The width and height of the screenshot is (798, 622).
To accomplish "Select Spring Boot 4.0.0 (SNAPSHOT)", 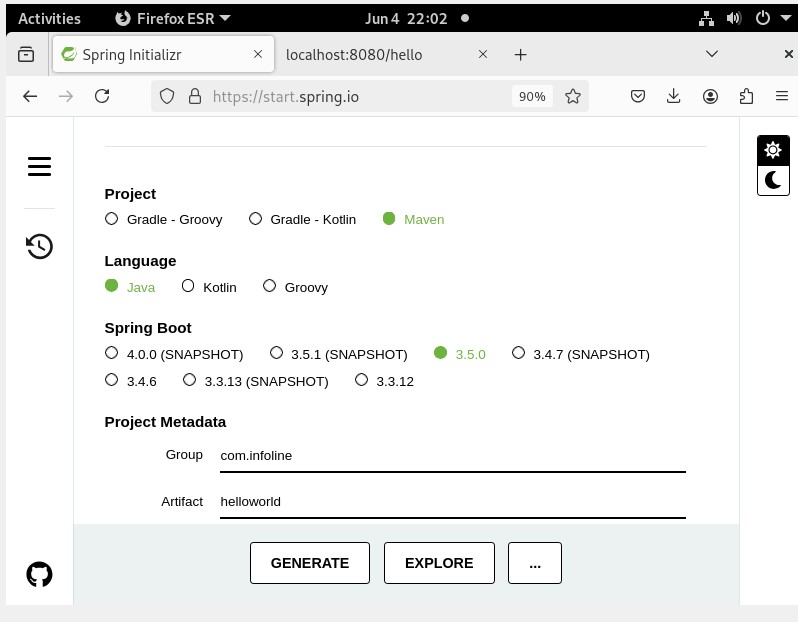I will [112, 354].
